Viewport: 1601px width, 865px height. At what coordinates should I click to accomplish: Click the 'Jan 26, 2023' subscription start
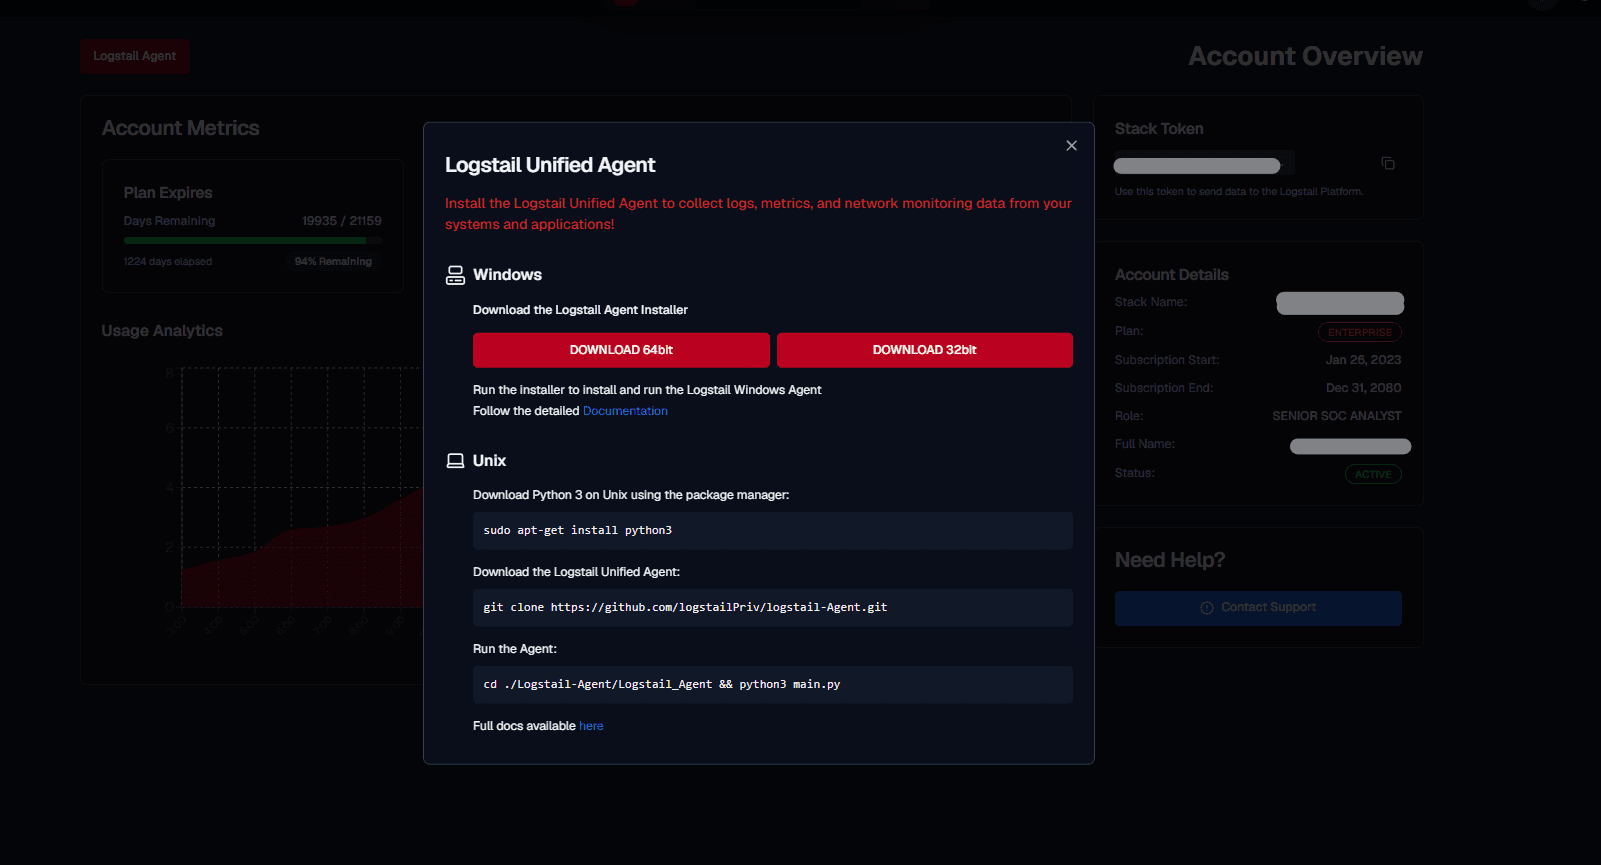click(x=1363, y=360)
